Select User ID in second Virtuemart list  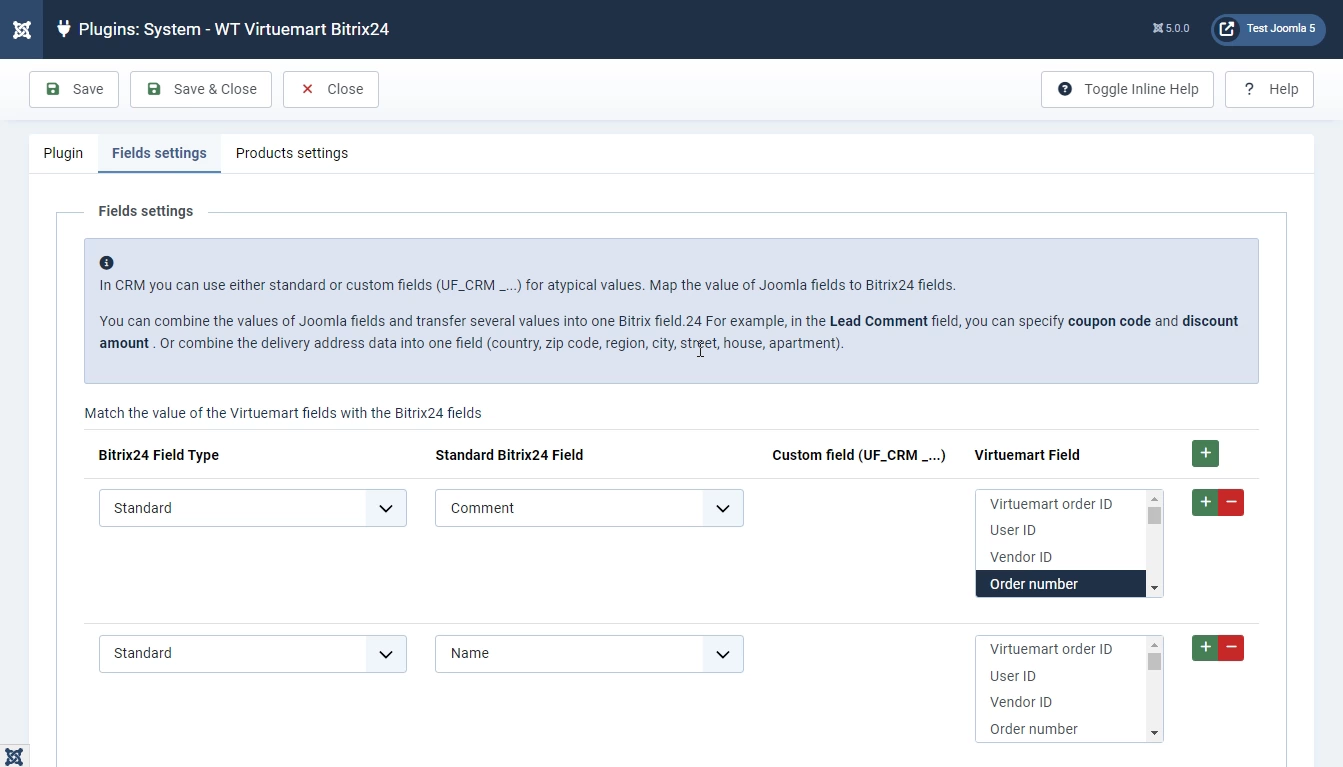tap(1012, 676)
